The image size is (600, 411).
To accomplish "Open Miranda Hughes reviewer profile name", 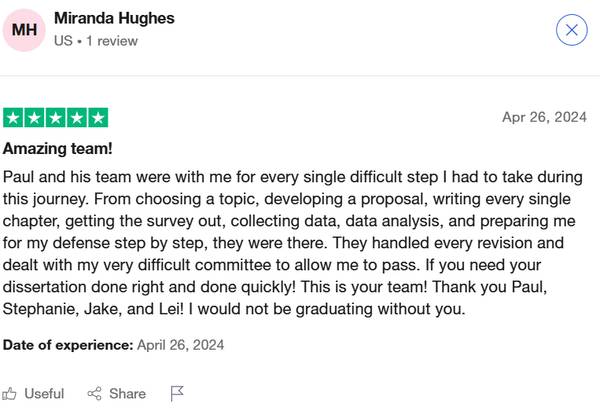I will coord(114,18).
